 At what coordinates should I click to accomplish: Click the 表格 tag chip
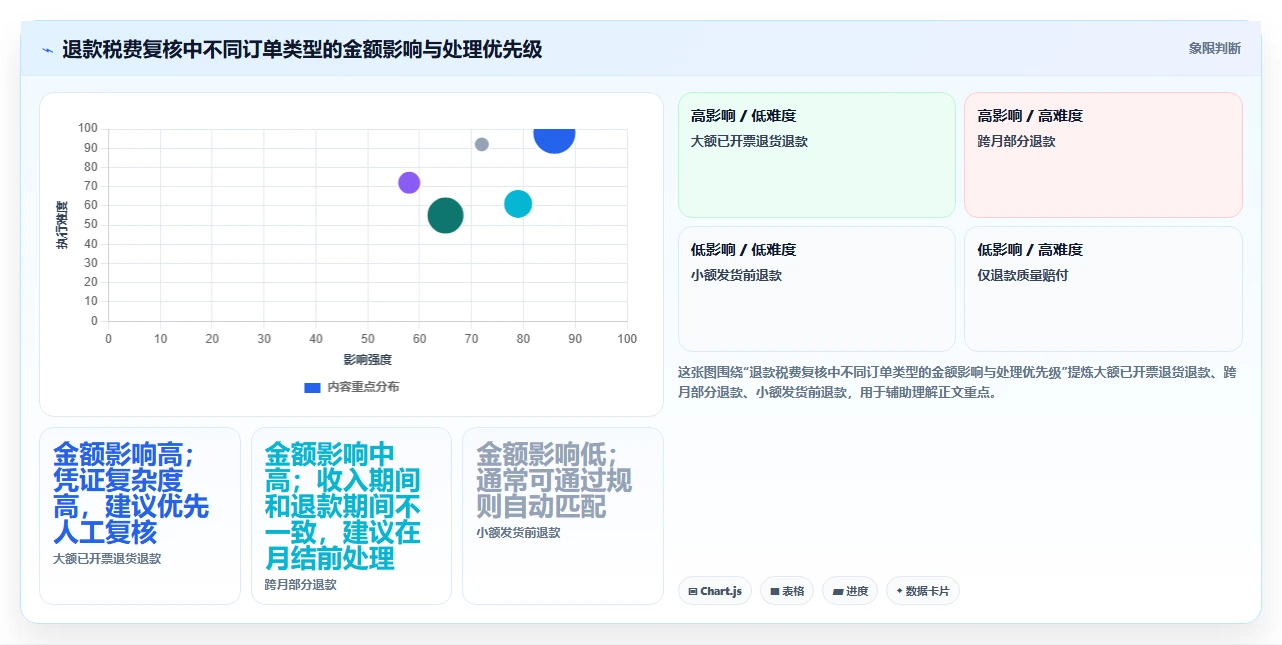tap(787, 591)
